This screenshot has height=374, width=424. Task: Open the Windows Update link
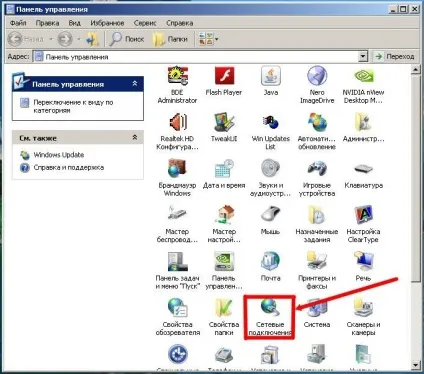click(x=58, y=155)
